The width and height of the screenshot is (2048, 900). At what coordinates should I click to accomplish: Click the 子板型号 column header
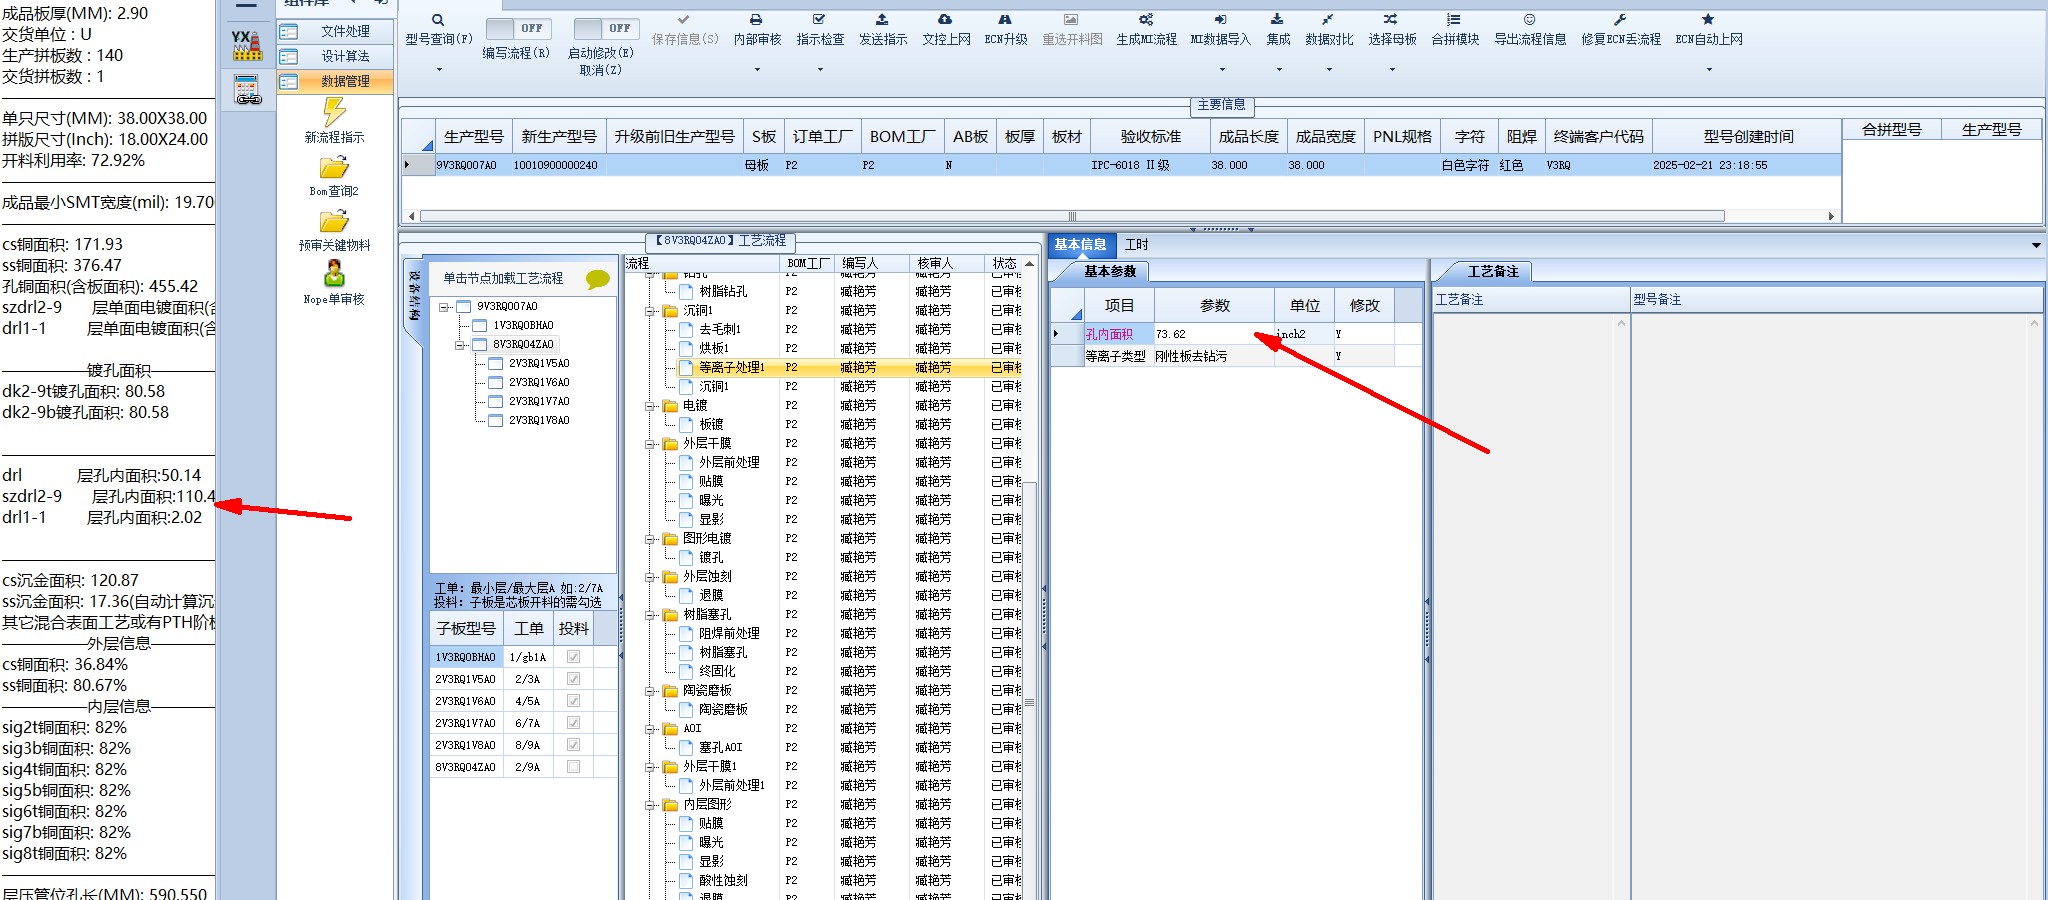pyautogui.click(x=466, y=629)
